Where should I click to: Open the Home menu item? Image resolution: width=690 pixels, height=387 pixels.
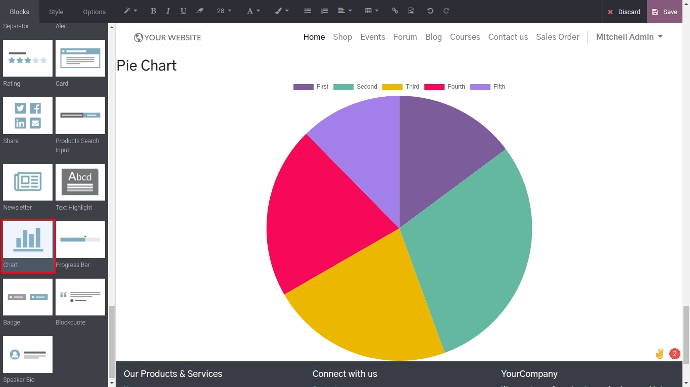pos(314,37)
